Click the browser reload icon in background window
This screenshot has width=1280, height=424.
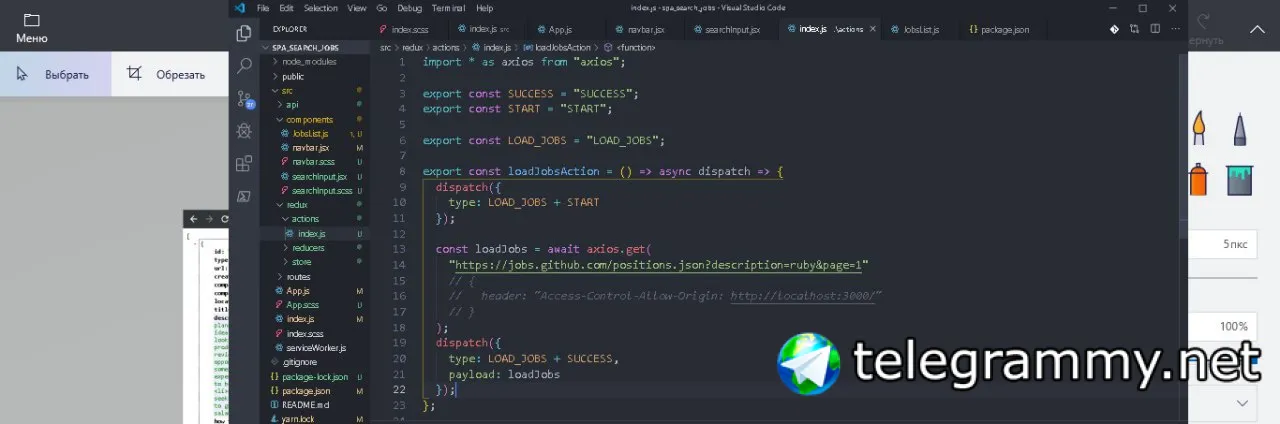[x=224, y=219]
